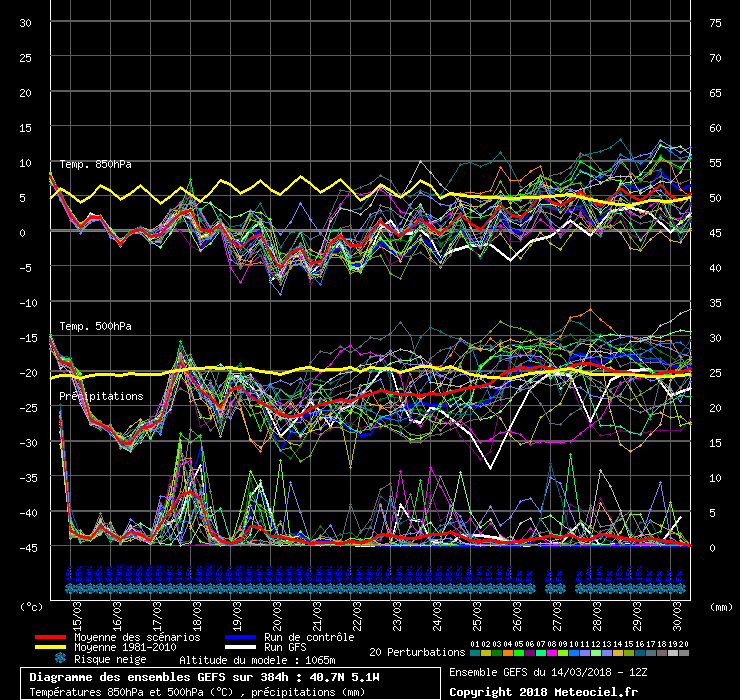Click the white Run GFS legend line
Image resolution: width=740 pixels, height=700 pixels.
pos(241,647)
